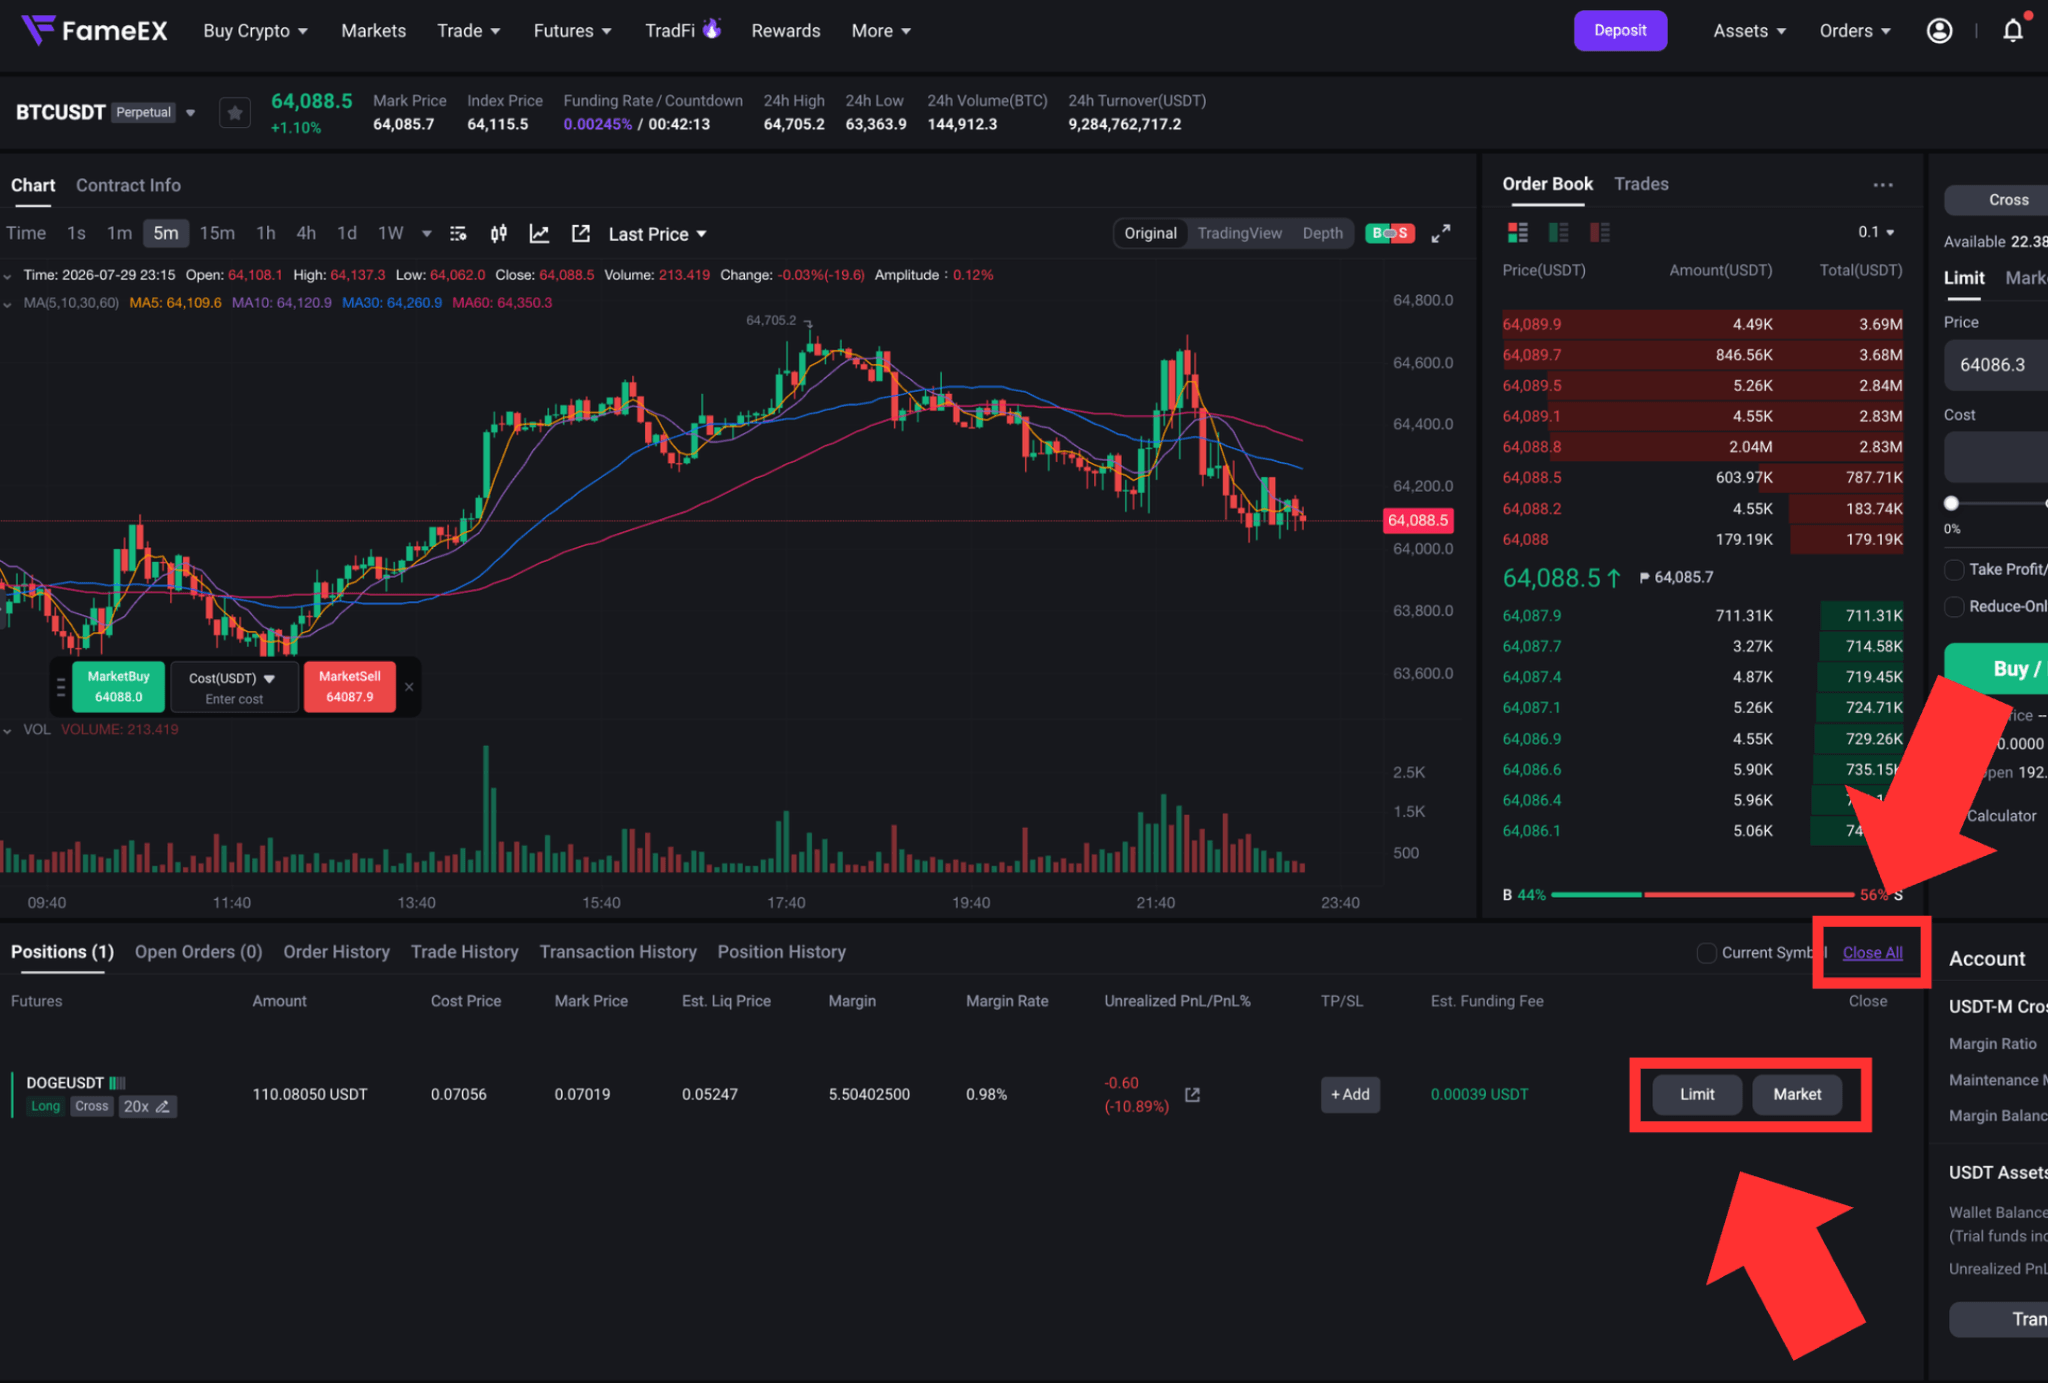
Task: Open order book more options menu
Action: pos(1883,185)
